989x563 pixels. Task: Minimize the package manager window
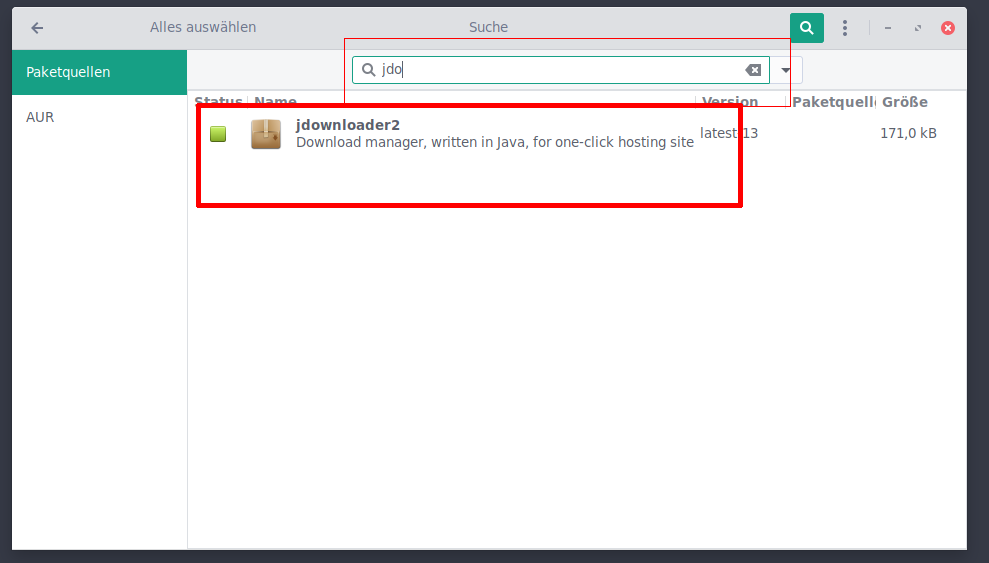tap(887, 28)
